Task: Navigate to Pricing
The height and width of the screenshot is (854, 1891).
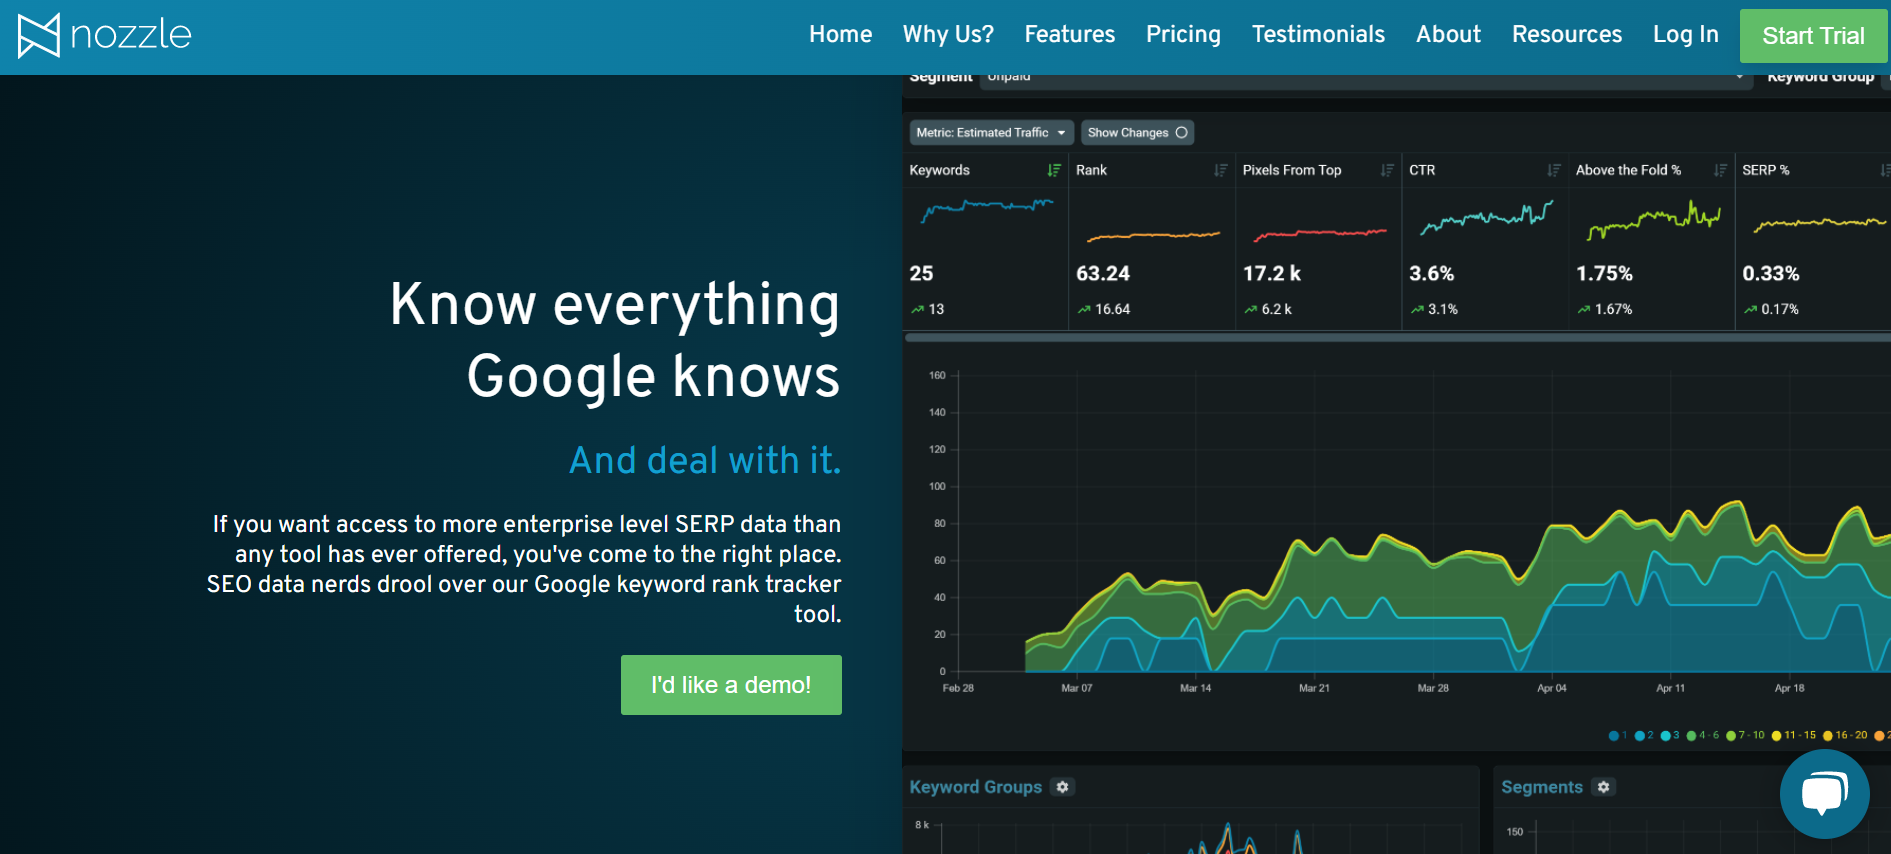Action: tap(1183, 34)
